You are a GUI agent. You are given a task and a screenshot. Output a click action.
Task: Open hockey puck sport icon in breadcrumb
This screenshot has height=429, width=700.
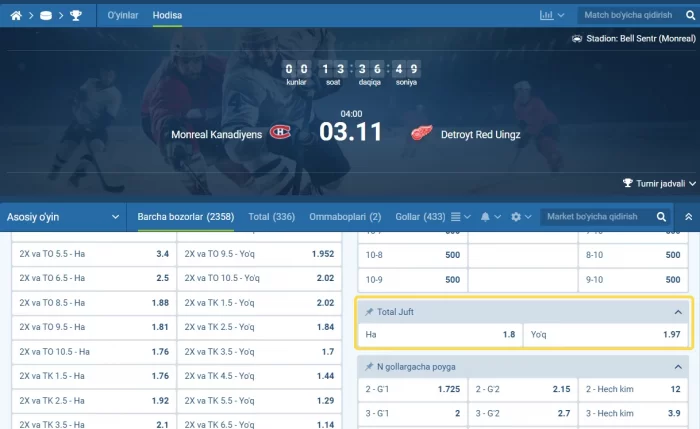coord(46,16)
